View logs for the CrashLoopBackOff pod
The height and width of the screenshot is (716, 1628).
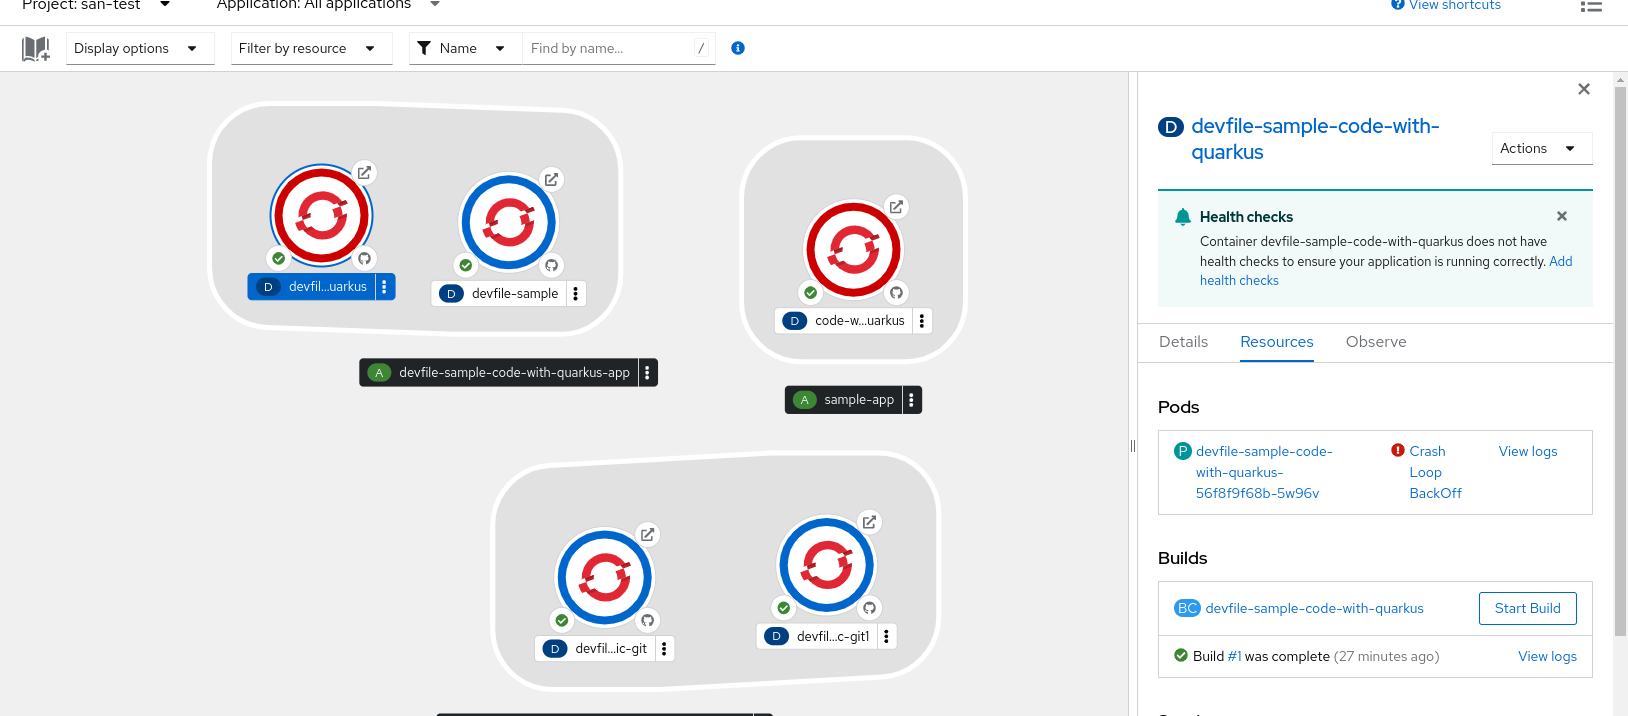(x=1528, y=451)
